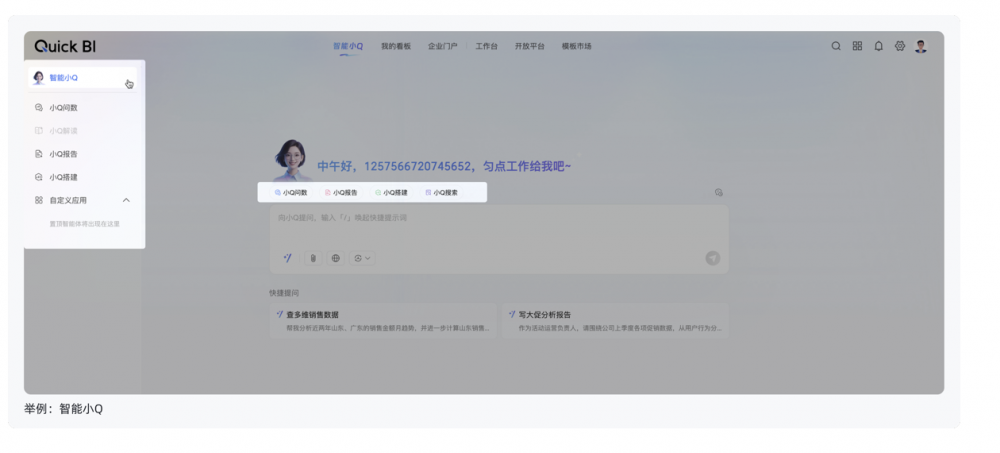Click the 小Q assistant avatar image
This screenshot has height=453, width=1000.
291,160
